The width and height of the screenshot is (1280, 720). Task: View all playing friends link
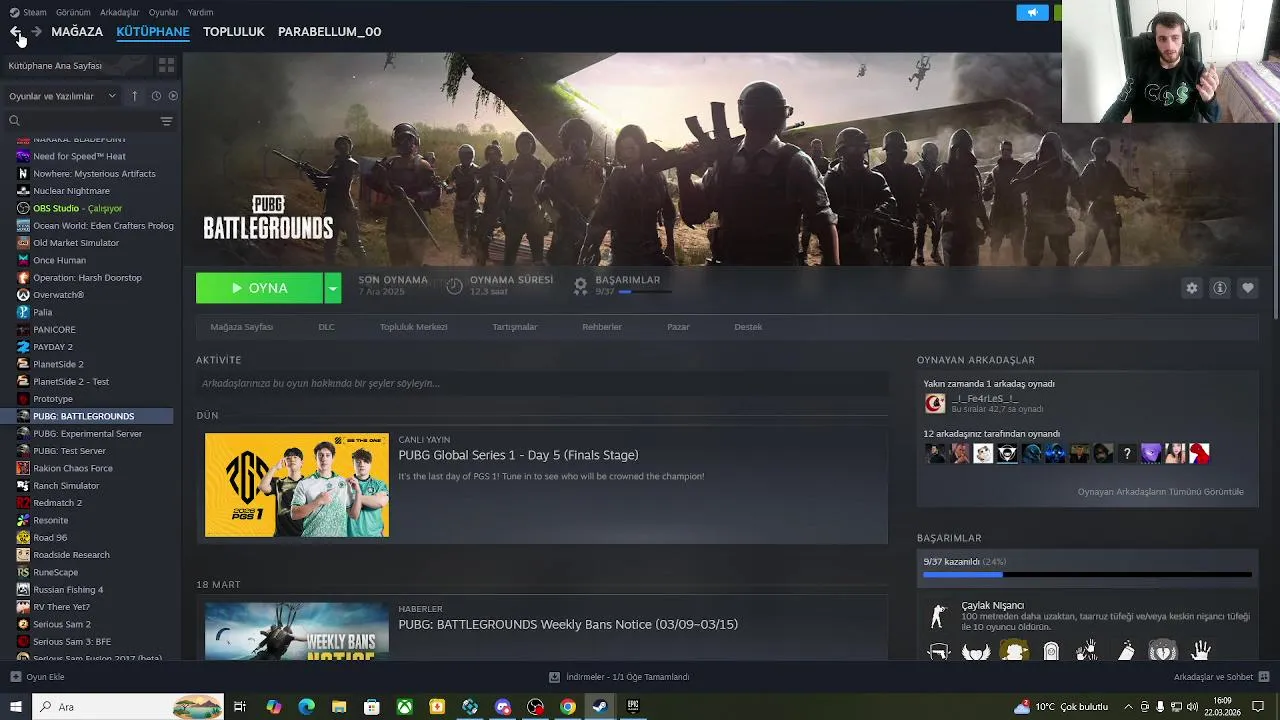[x=1160, y=492]
